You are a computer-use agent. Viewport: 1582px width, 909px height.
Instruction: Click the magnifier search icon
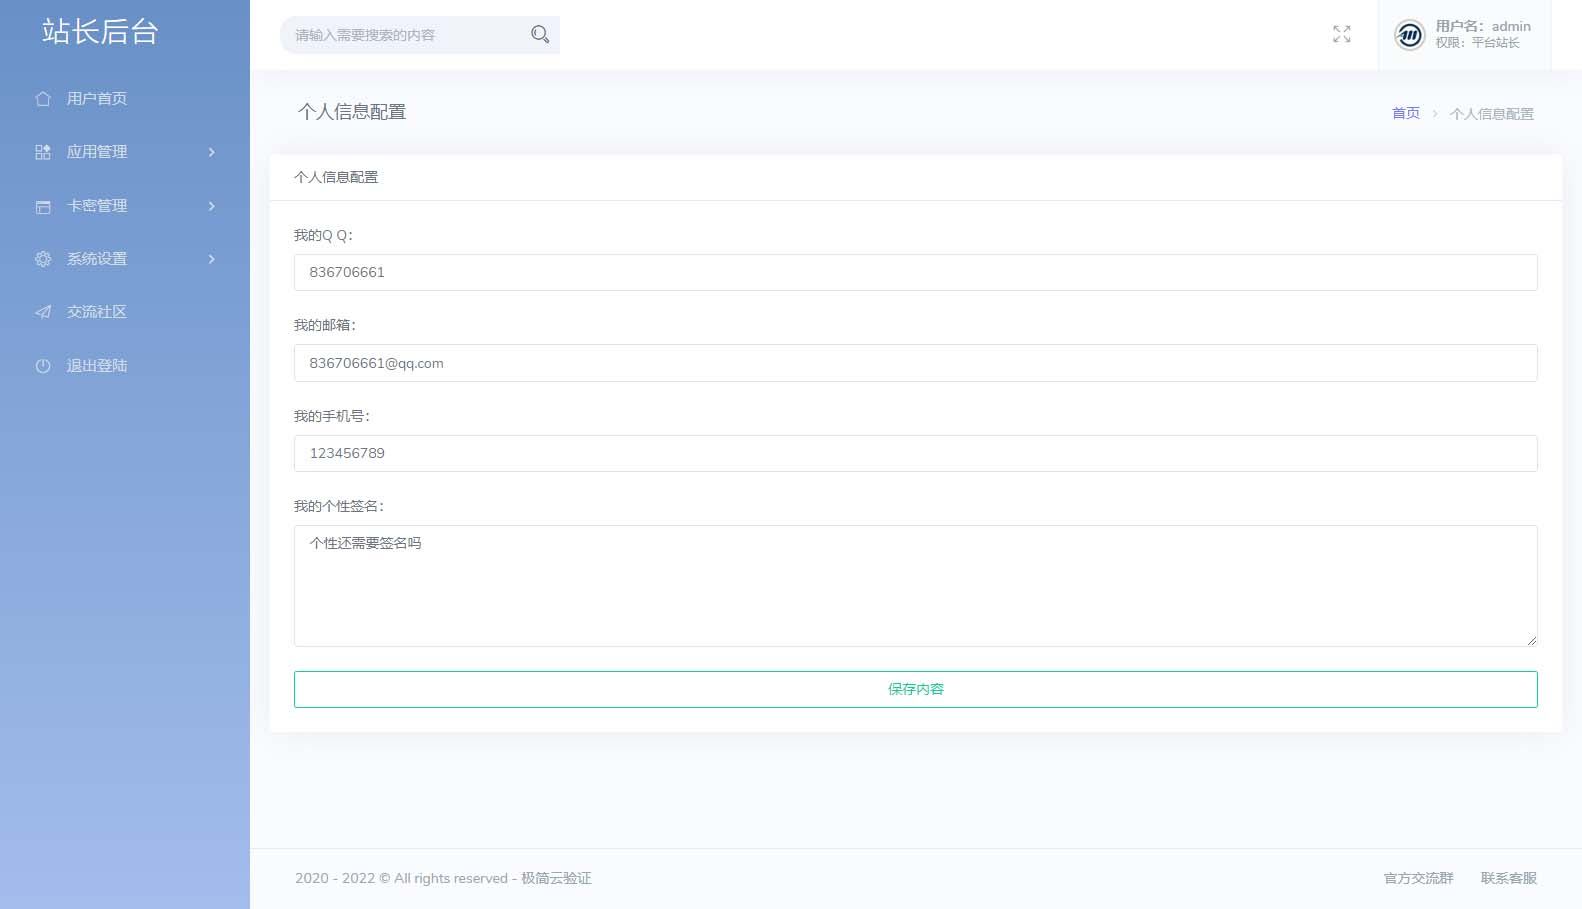coord(540,35)
